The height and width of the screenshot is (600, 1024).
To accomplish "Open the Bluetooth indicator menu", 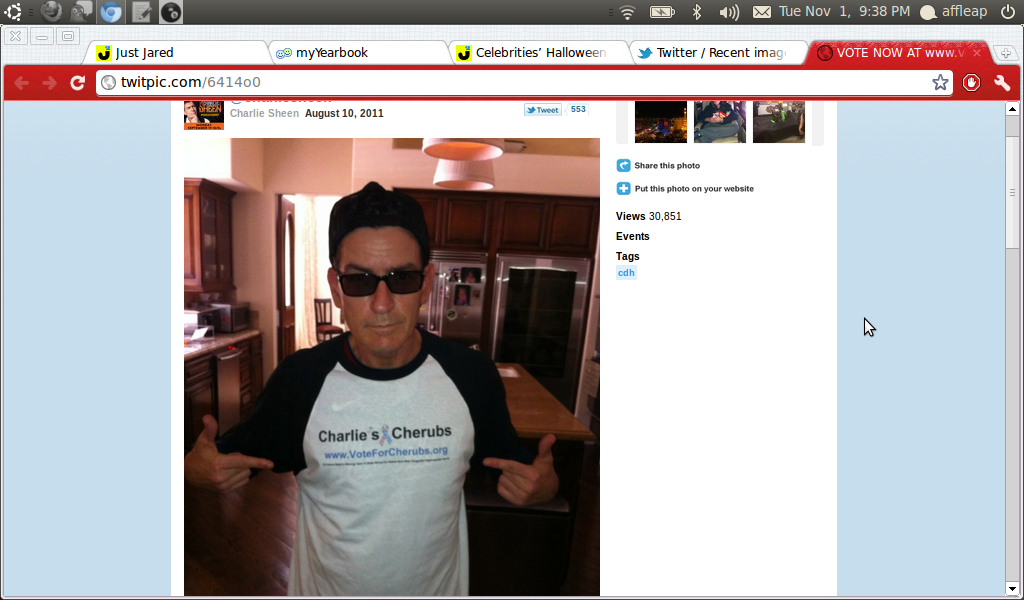I will (697, 12).
